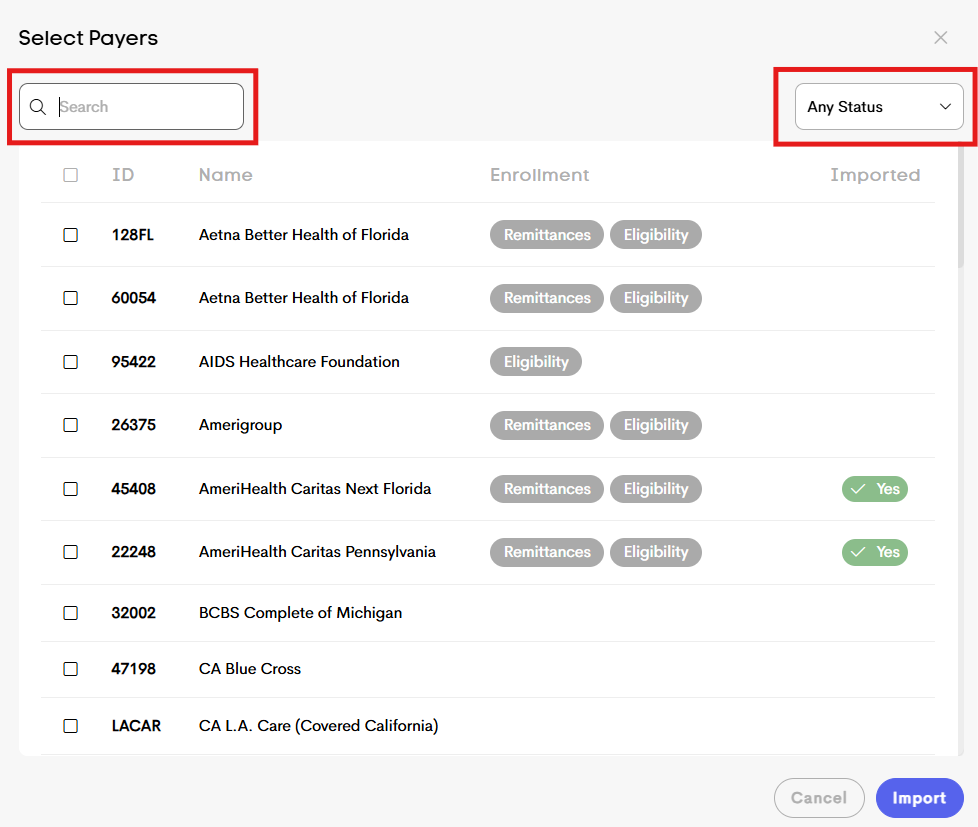Viewport: 978px width, 827px height.
Task: Click the Cancel button
Action: pyautogui.click(x=819, y=798)
